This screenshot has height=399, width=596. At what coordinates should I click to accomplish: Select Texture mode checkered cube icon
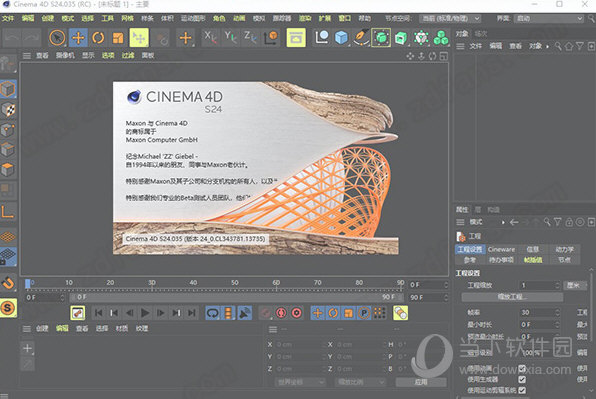coord(8,109)
